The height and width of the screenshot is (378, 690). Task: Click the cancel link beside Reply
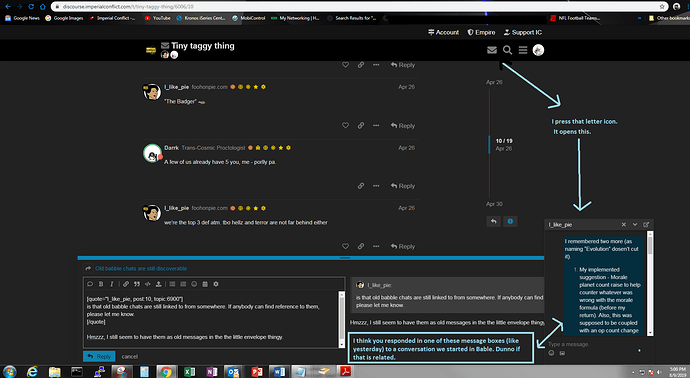(130, 356)
